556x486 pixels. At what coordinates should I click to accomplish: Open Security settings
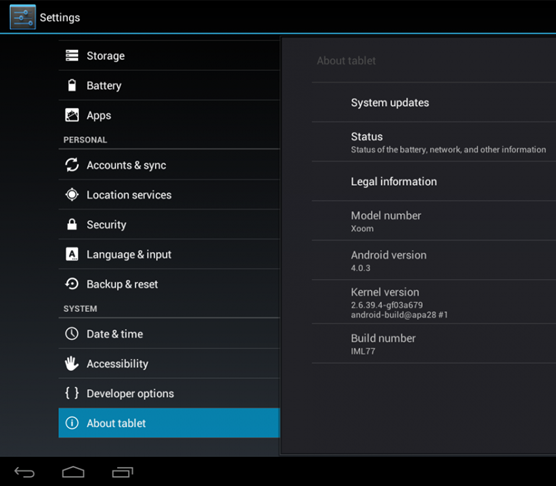click(169, 224)
